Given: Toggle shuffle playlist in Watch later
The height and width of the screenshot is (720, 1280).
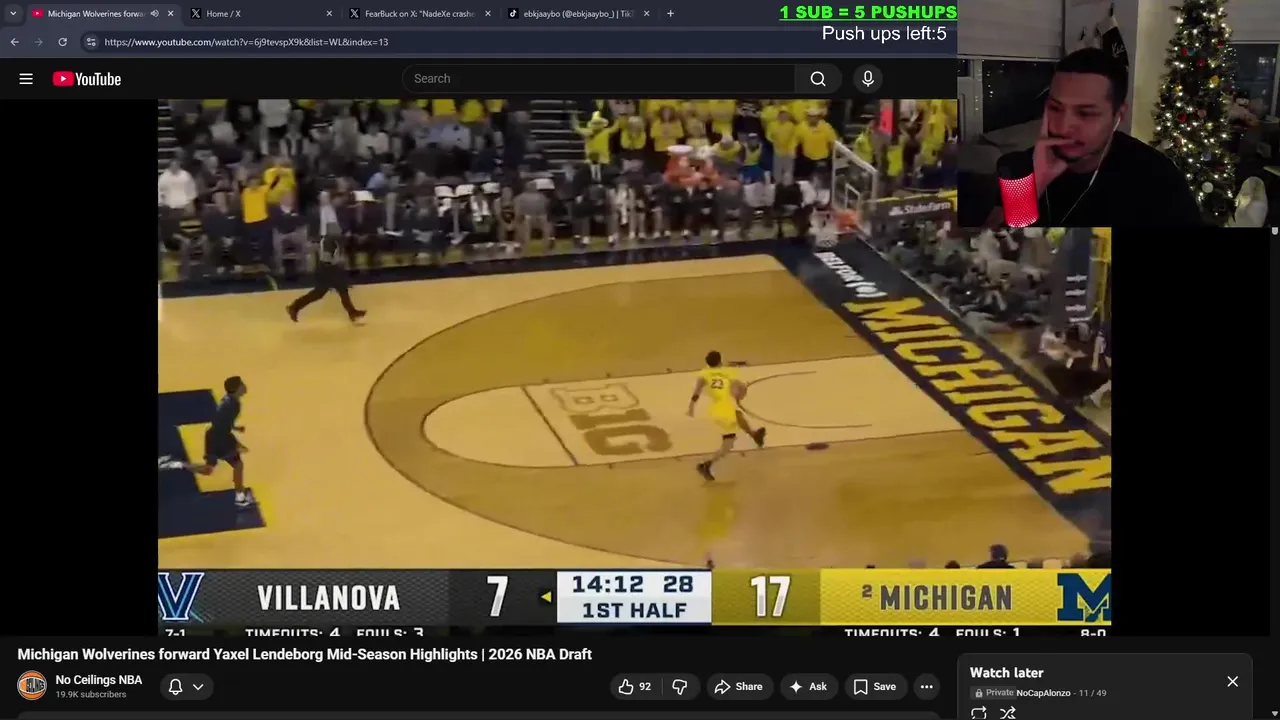Looking at the screenshot, I should (x=1008, y=713).
